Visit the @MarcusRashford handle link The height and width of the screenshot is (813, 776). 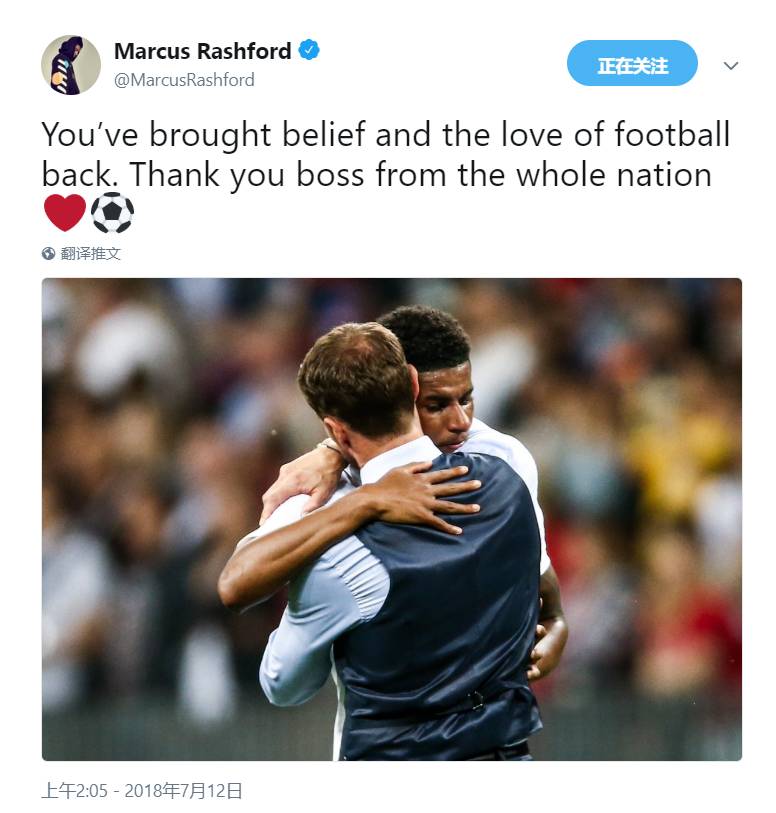pyautogui.click(x=184, y=80)
